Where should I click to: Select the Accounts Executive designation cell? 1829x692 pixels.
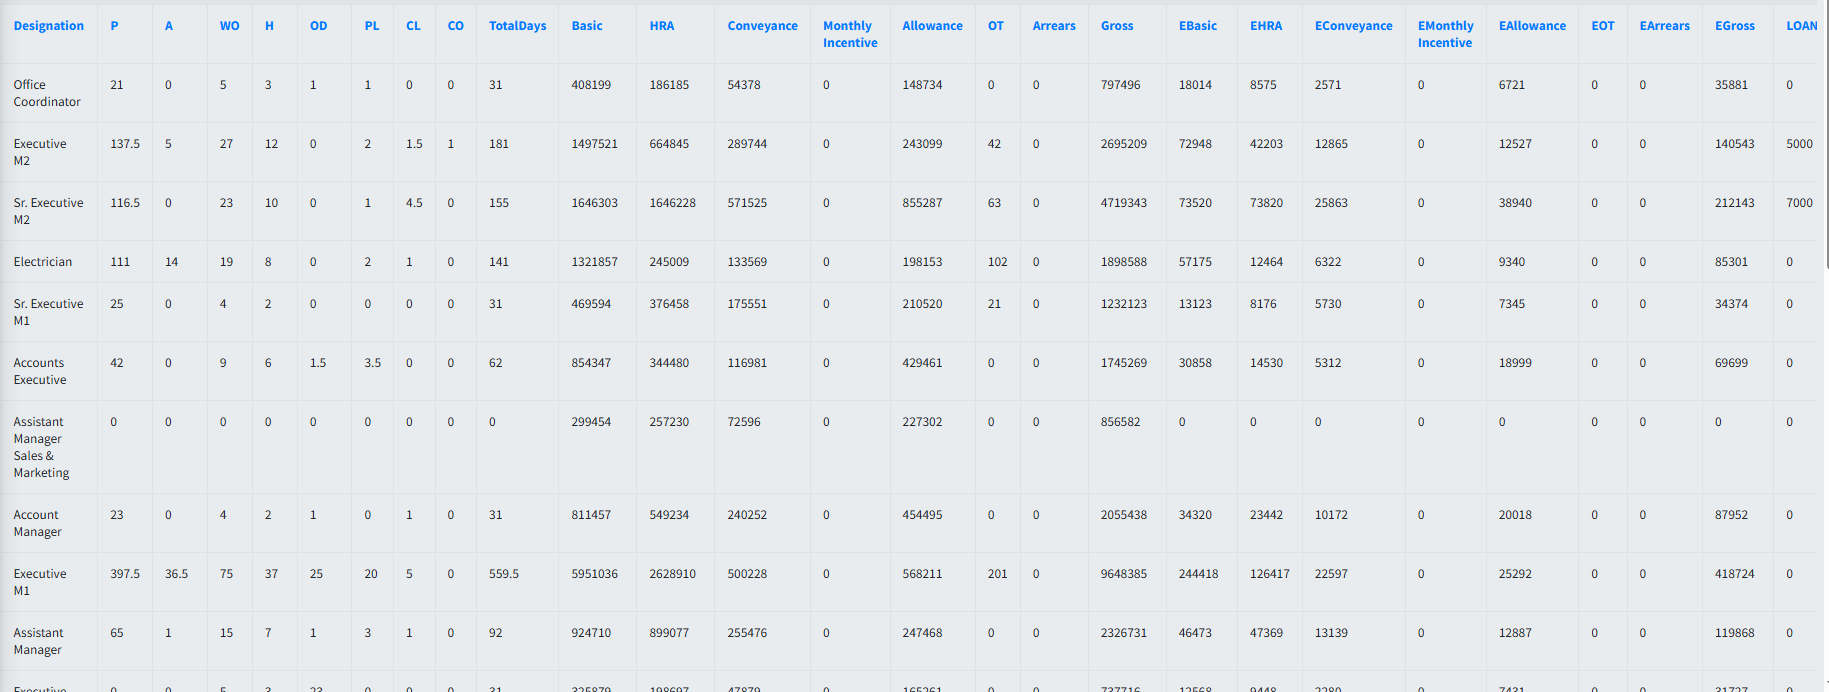pyautogui.click(x=40, y=371)
